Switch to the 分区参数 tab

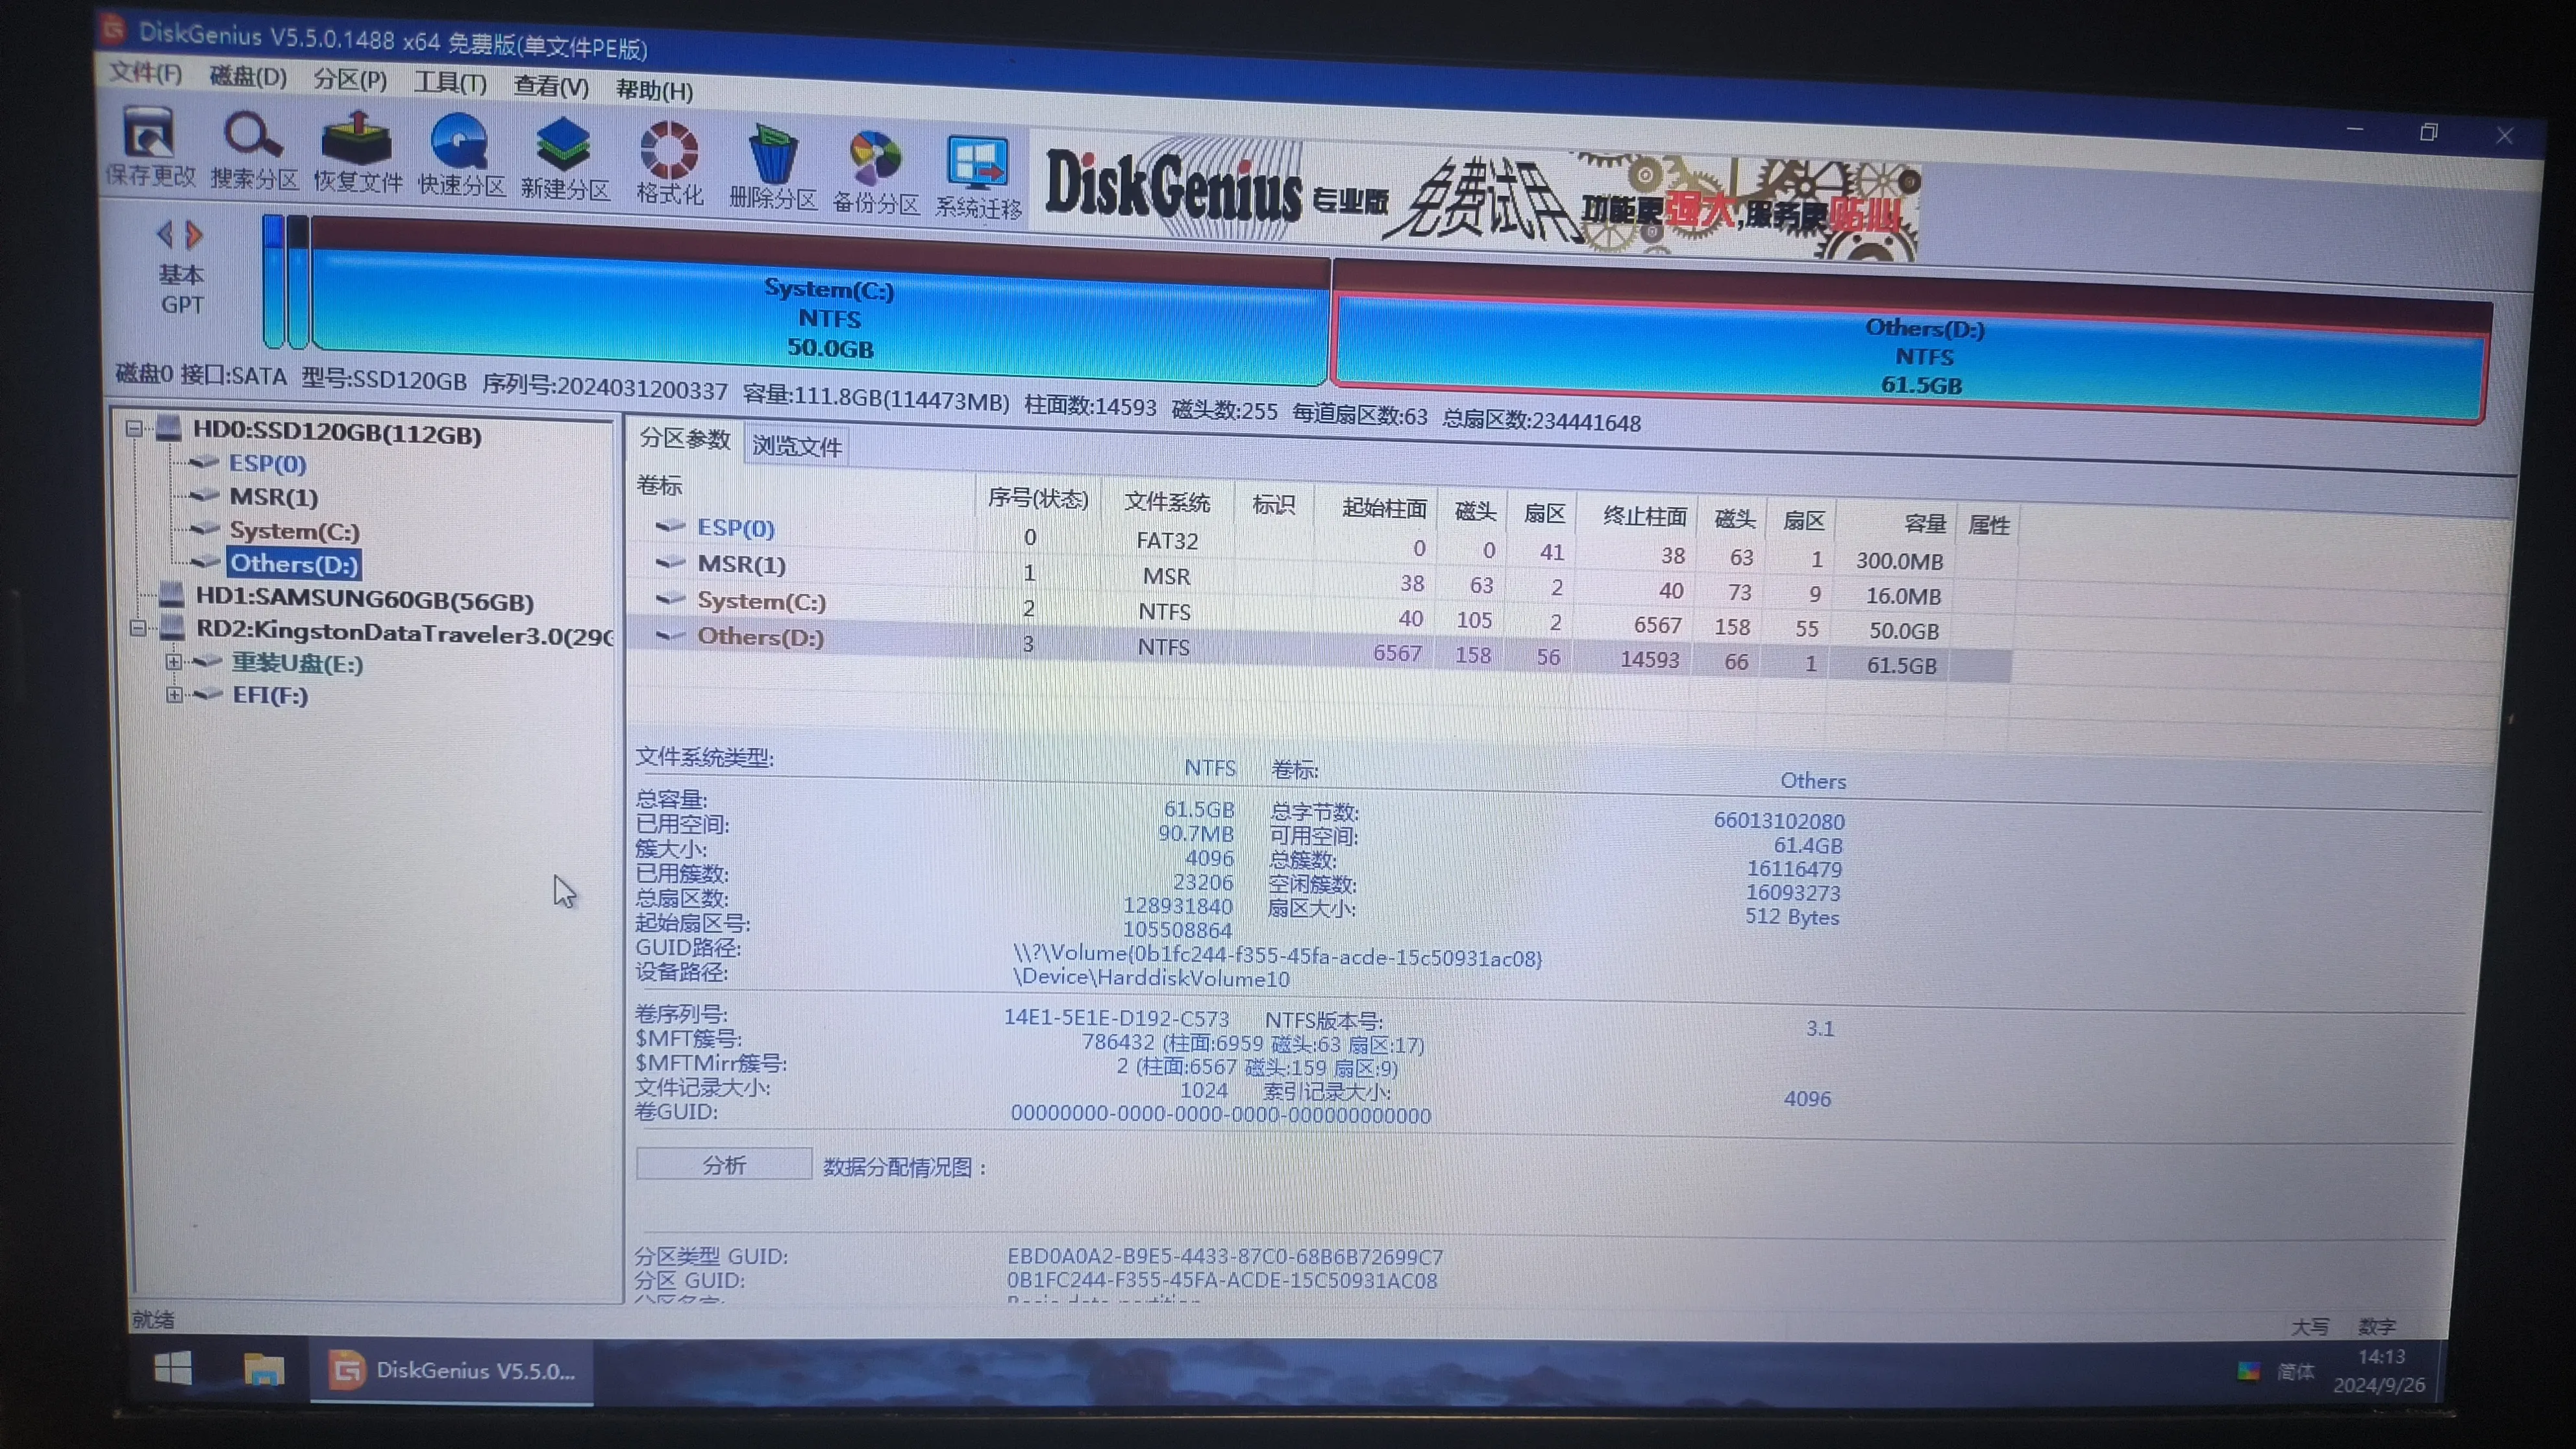pos(685,439)
